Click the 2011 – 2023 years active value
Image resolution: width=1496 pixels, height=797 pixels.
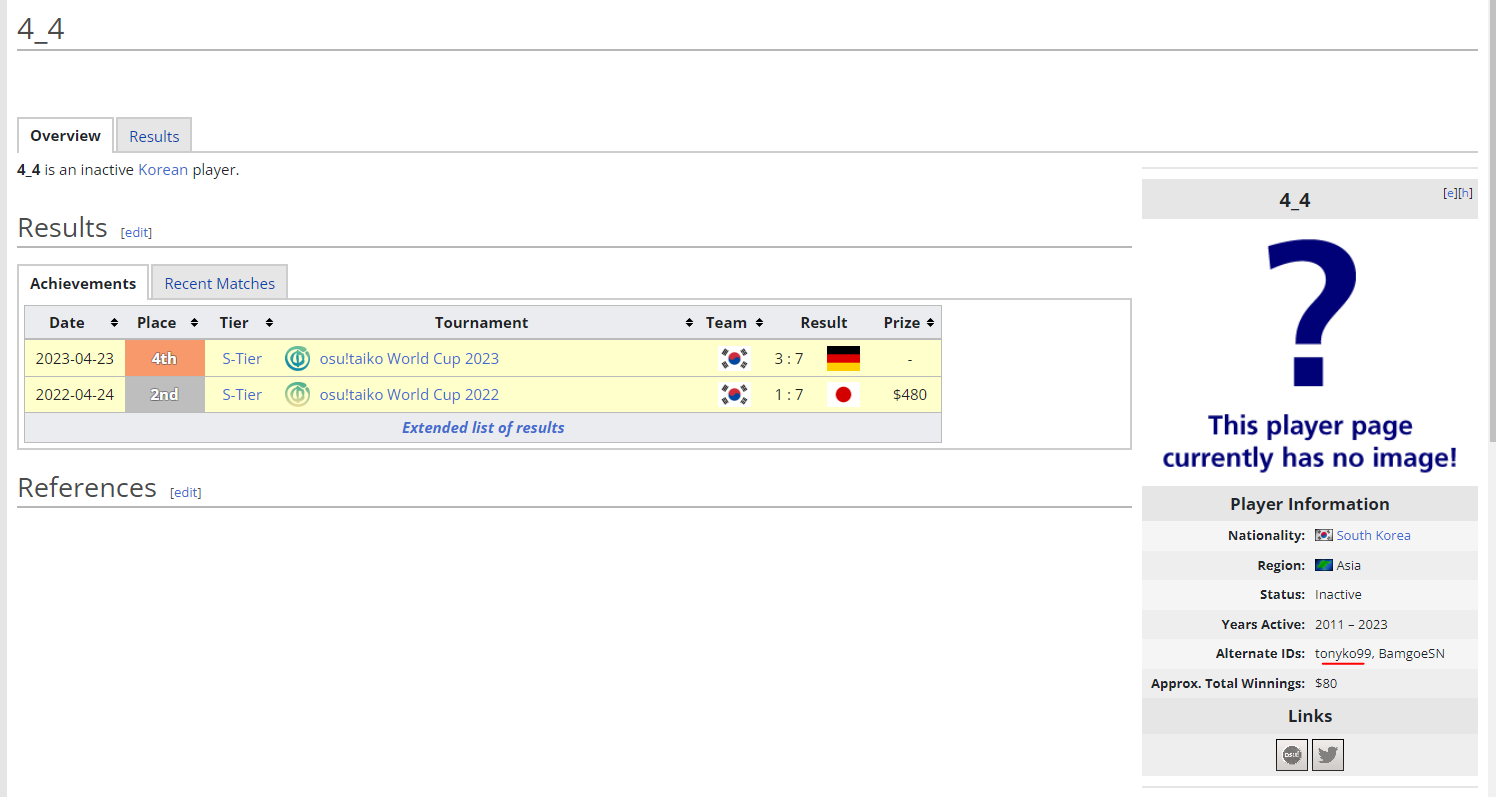pos(1351,625)
